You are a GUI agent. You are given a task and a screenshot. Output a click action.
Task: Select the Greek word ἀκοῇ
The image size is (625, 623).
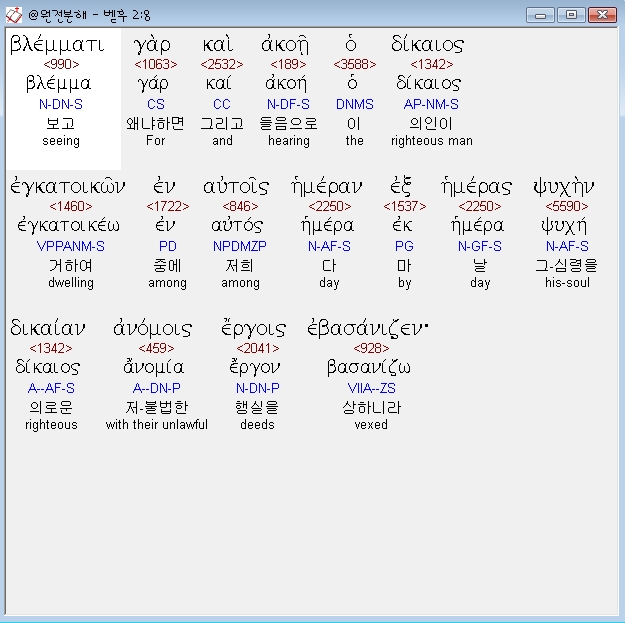click(x=285, y=44)
